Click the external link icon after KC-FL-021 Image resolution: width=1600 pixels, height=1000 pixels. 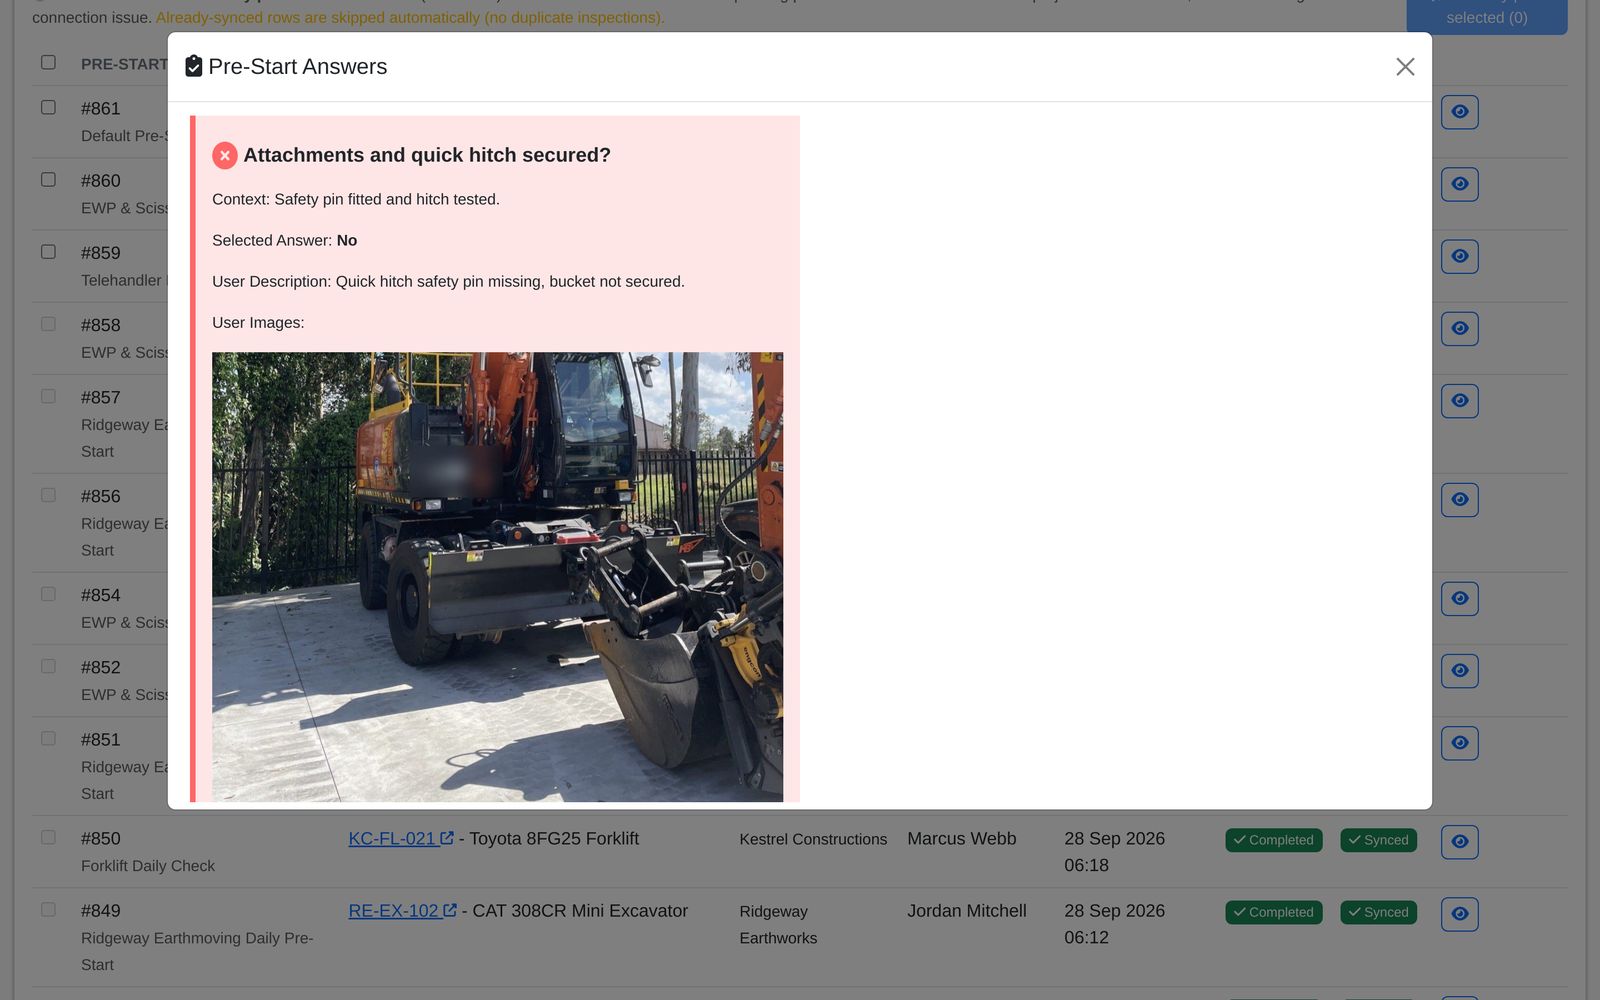coord(447,838)
